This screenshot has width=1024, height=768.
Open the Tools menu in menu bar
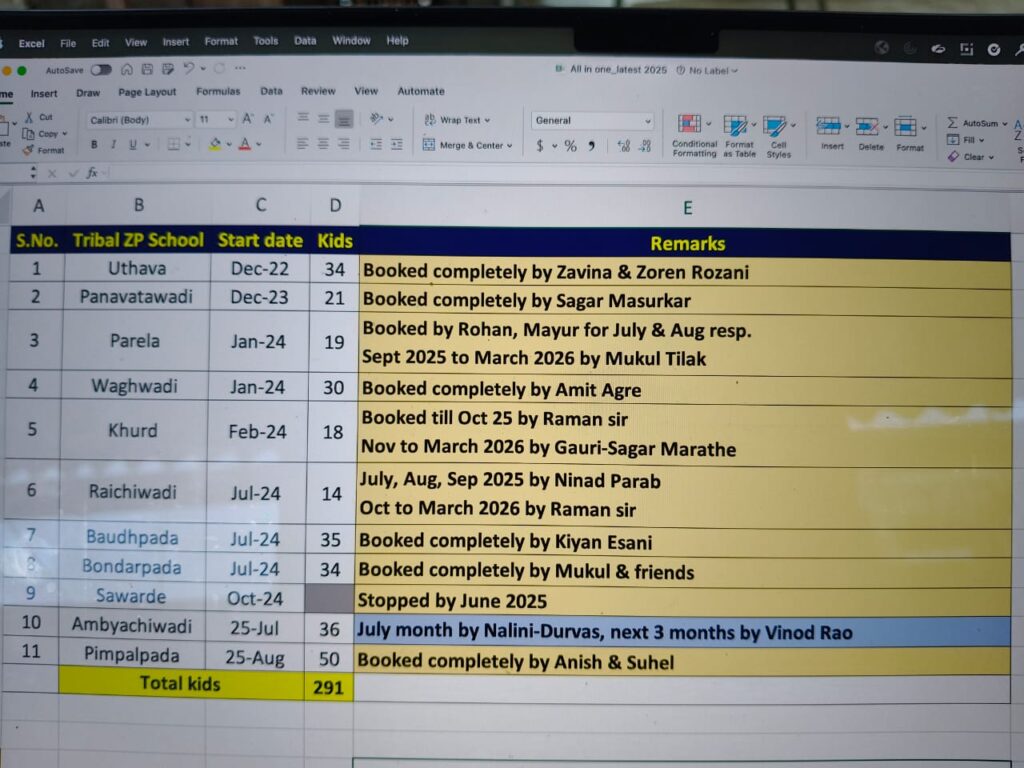pyautogui.click(x=265, y=41)
